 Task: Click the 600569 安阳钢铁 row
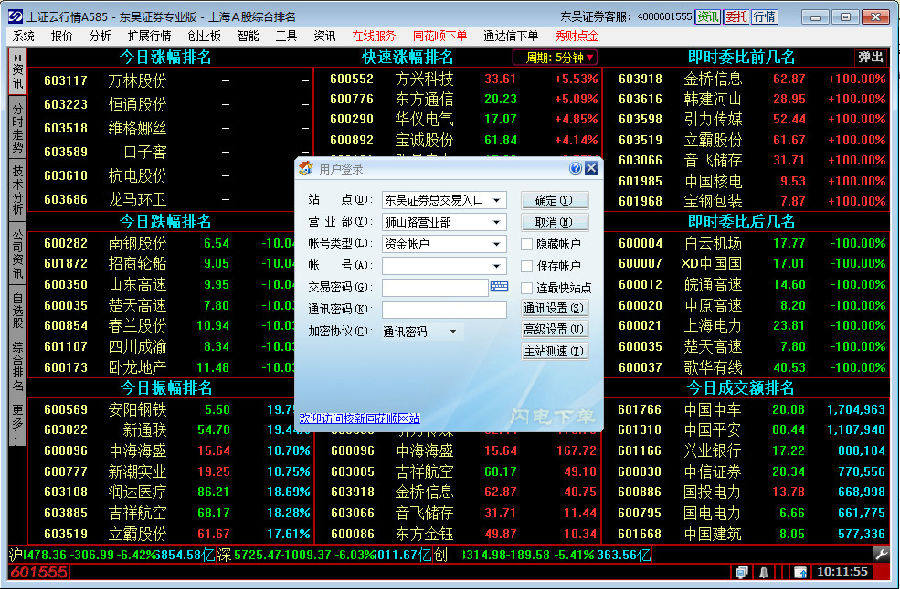pyautogui.click(x=170, y=410)
